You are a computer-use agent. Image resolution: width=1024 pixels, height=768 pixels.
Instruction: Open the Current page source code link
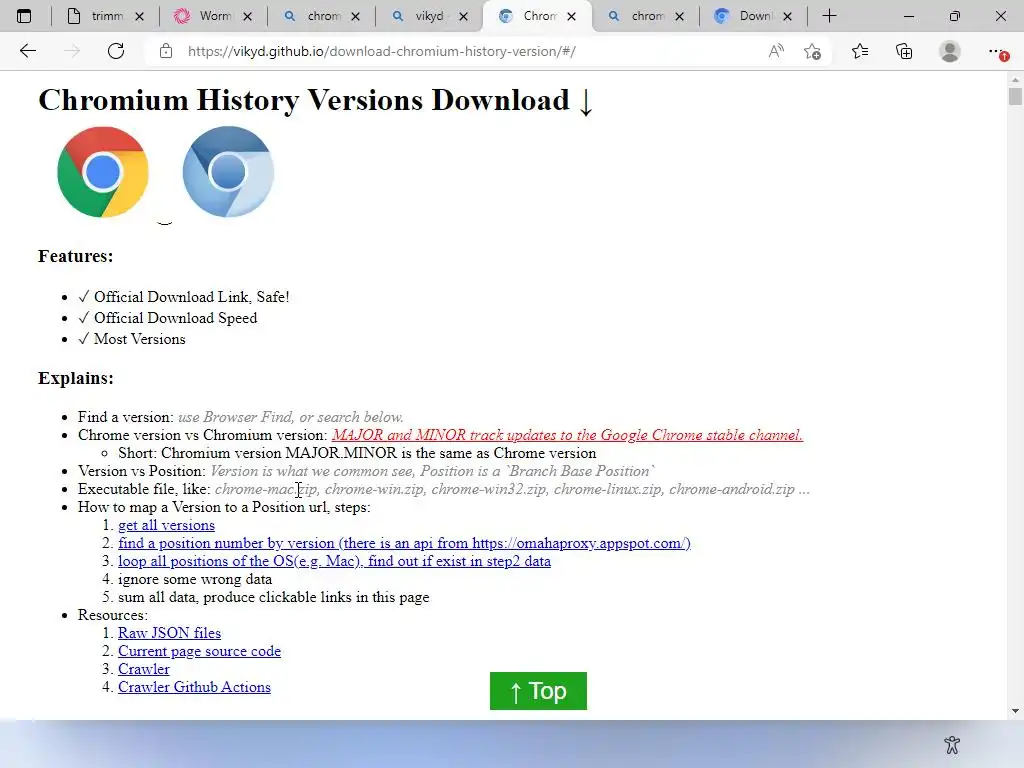pos(199,651)
